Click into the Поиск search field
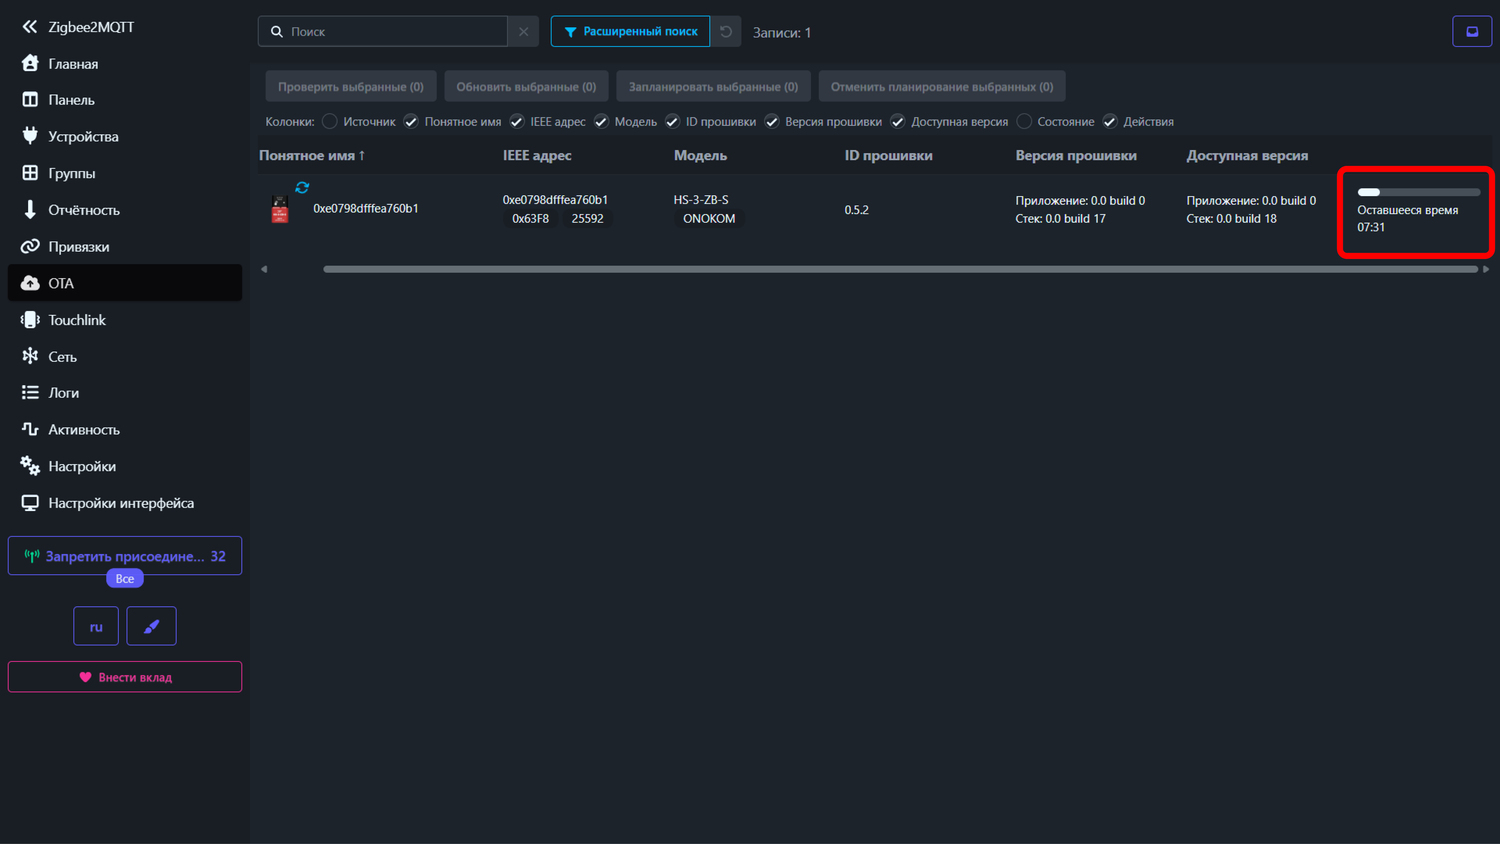Viewport: 1500px width, 844px height. [x=395, y=32]
